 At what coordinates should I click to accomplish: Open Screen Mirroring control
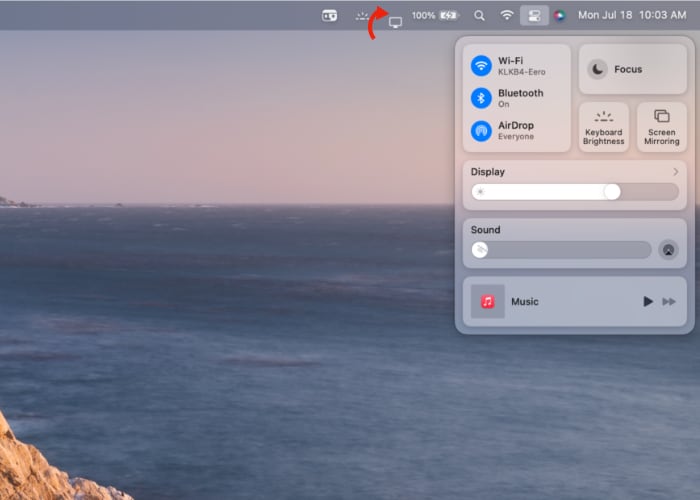[662, 127]
